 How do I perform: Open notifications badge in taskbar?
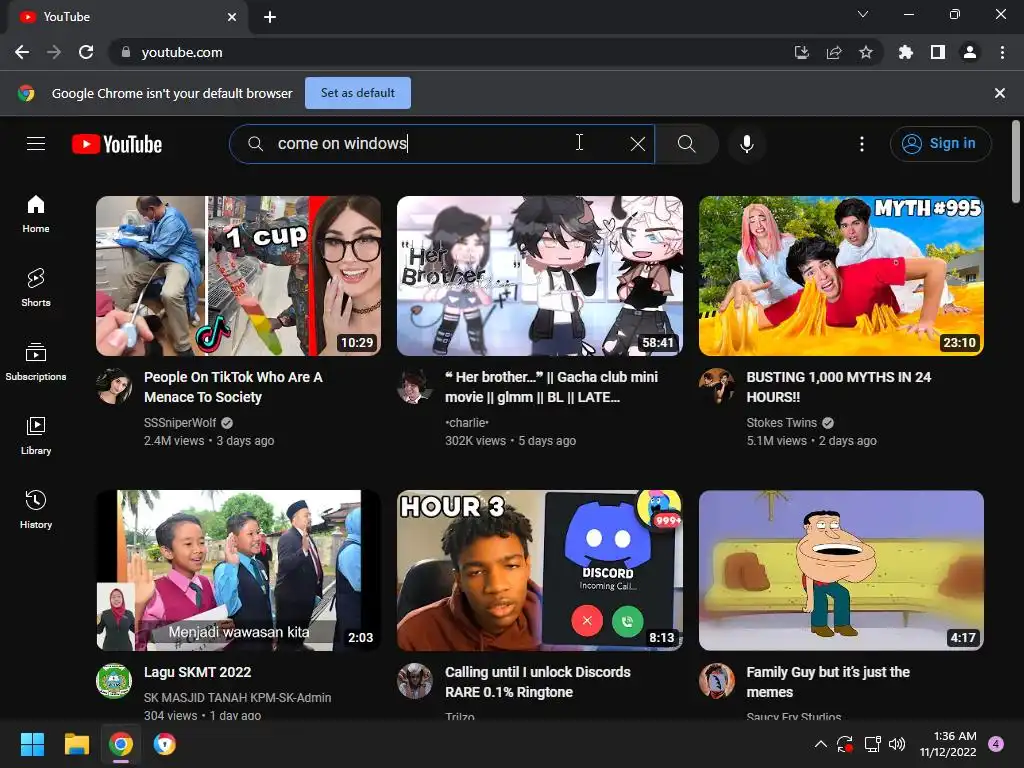tap(996, 744)
